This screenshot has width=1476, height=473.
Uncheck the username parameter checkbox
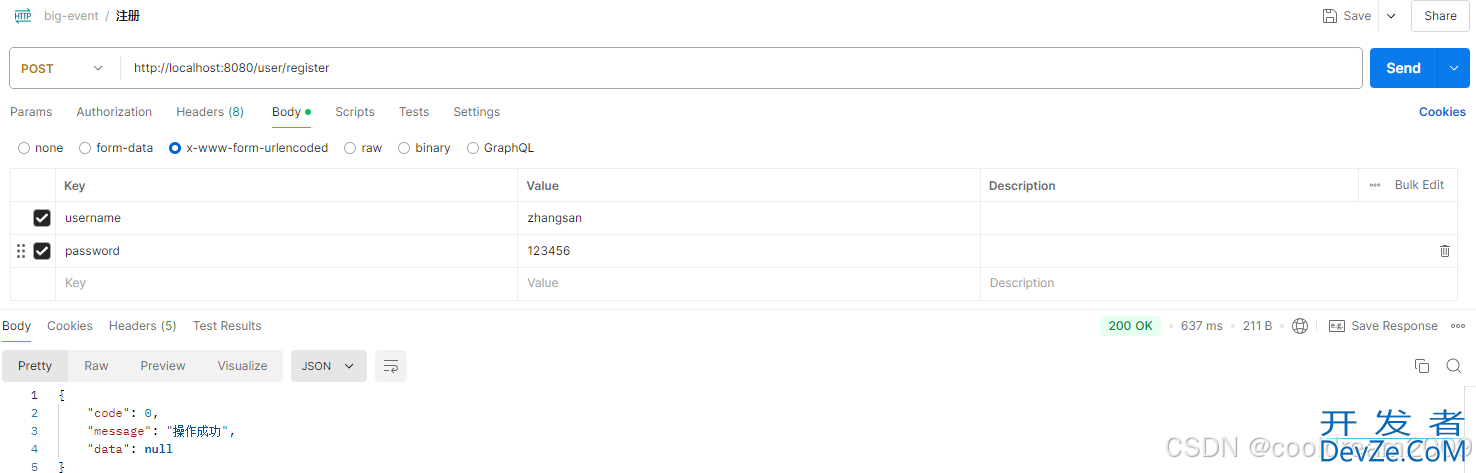[42, 218]
